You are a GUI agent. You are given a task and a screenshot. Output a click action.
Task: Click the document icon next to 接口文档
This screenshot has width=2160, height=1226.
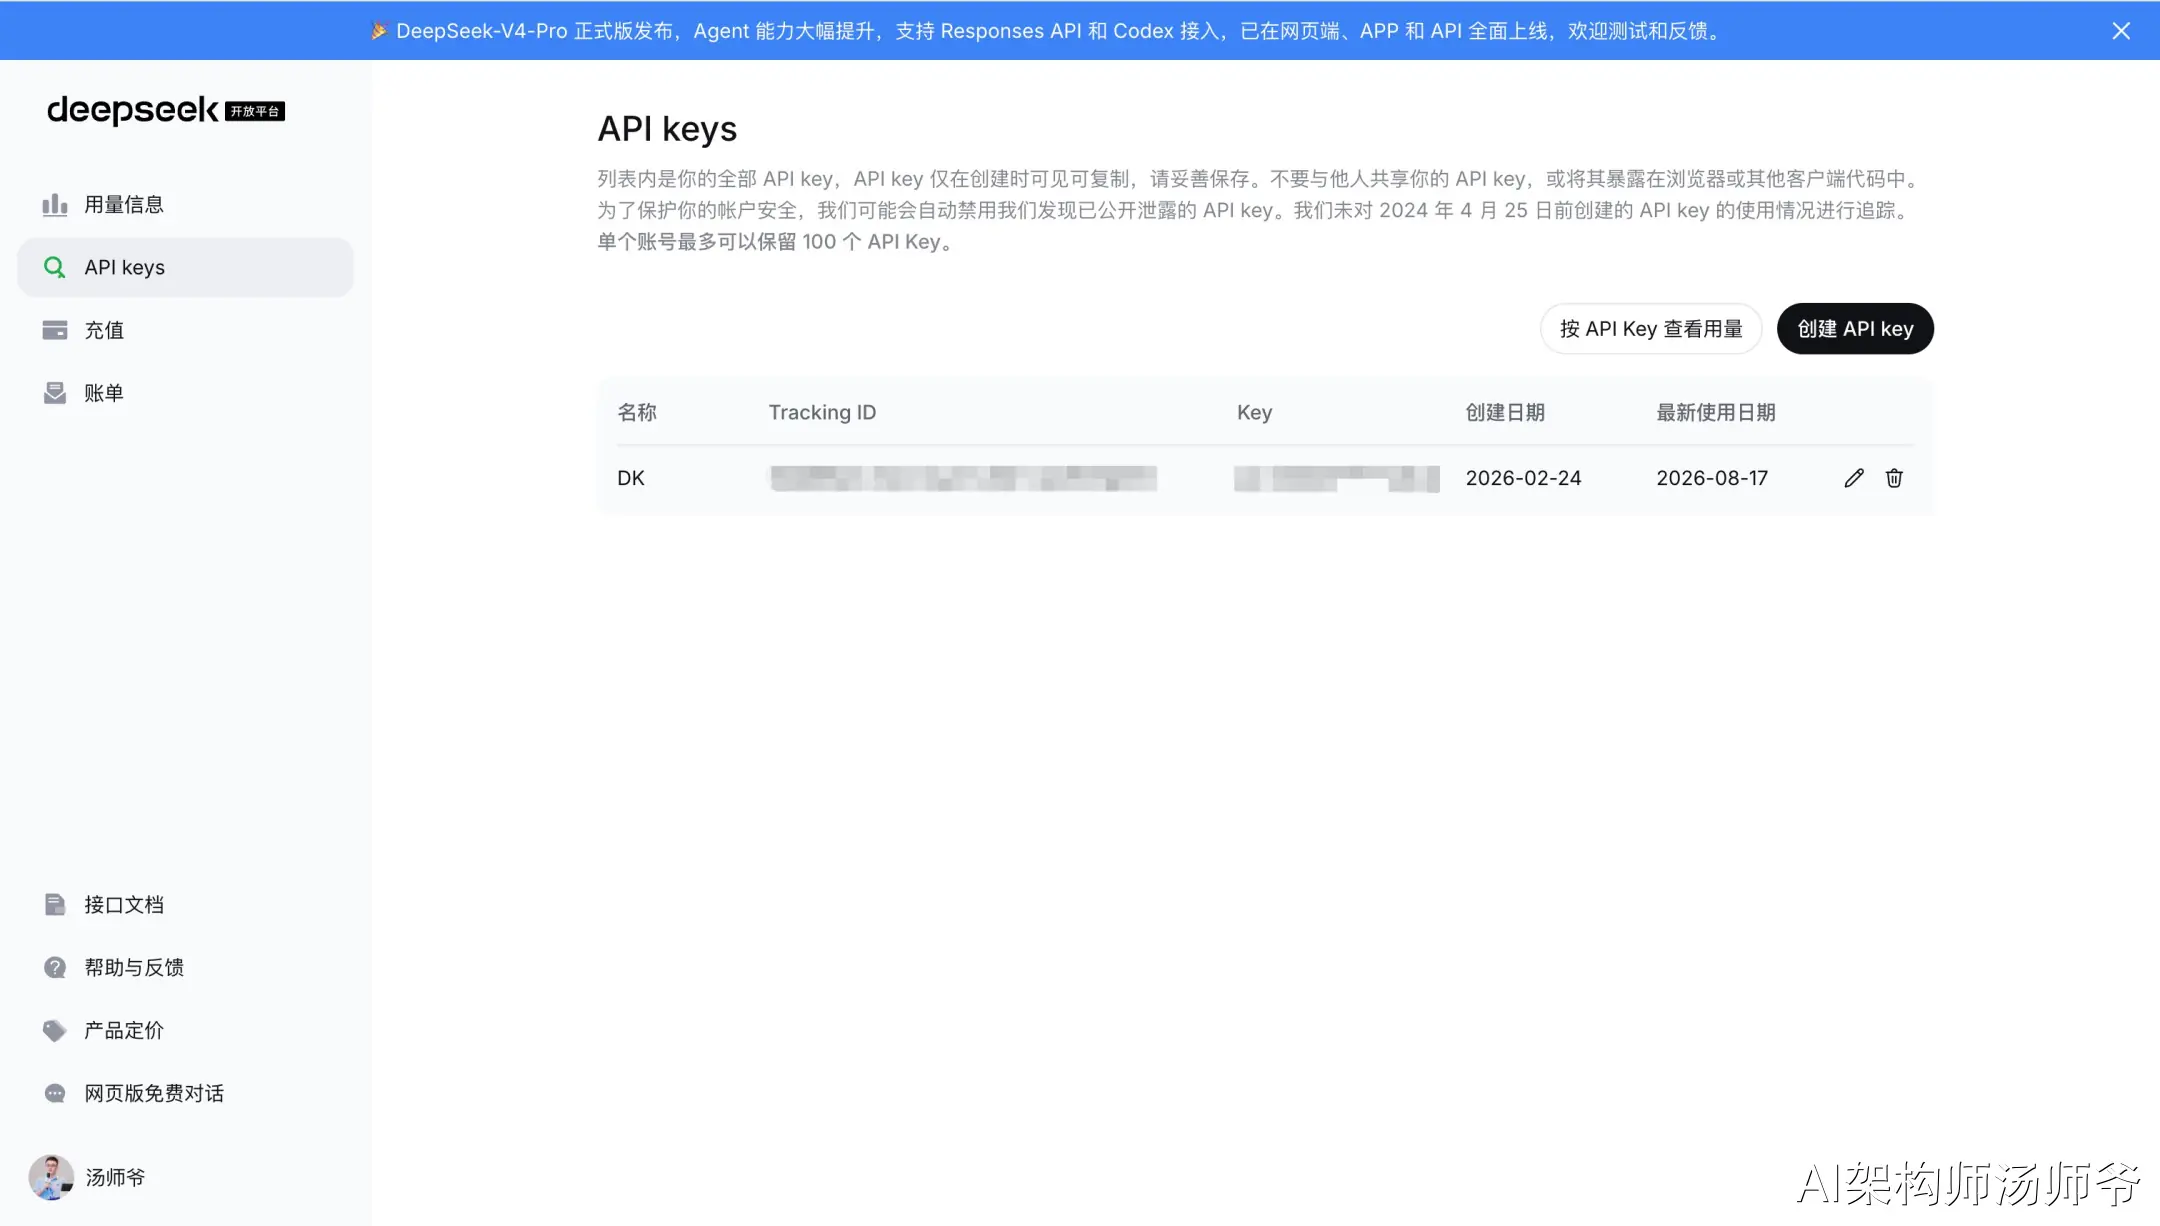click(55, 905)
